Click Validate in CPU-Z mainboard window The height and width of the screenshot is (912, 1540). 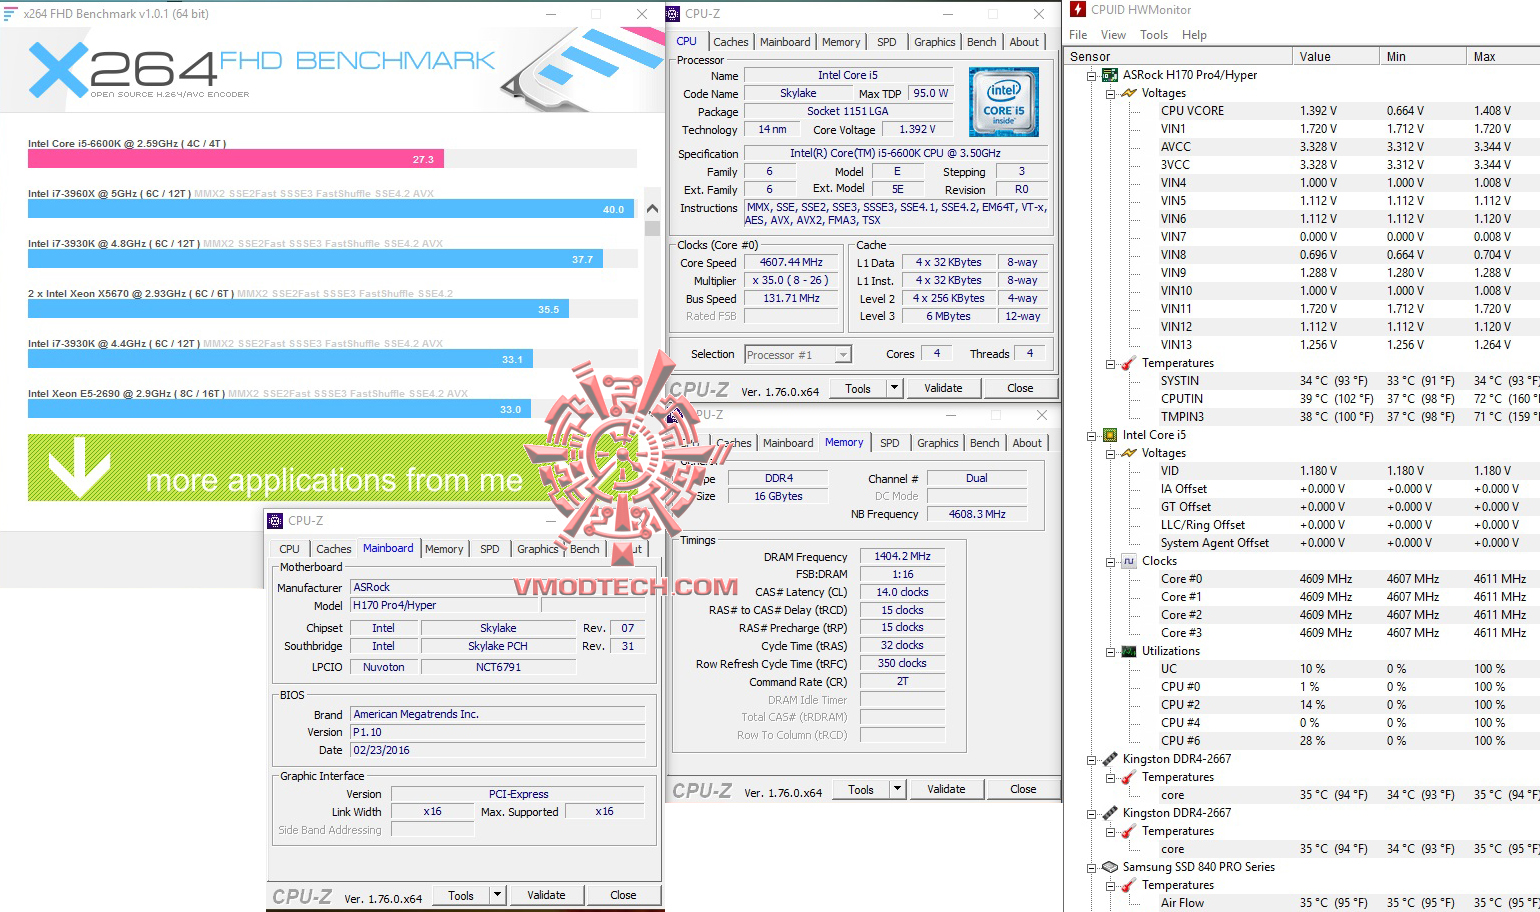point(546,895)
